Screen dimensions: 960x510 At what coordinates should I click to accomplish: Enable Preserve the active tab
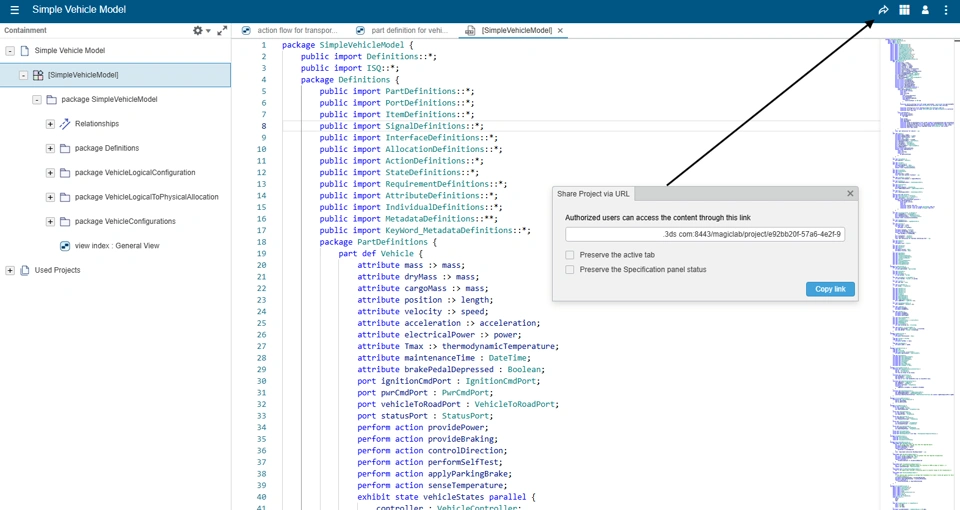pyautogui.click(x=570, y=255)
